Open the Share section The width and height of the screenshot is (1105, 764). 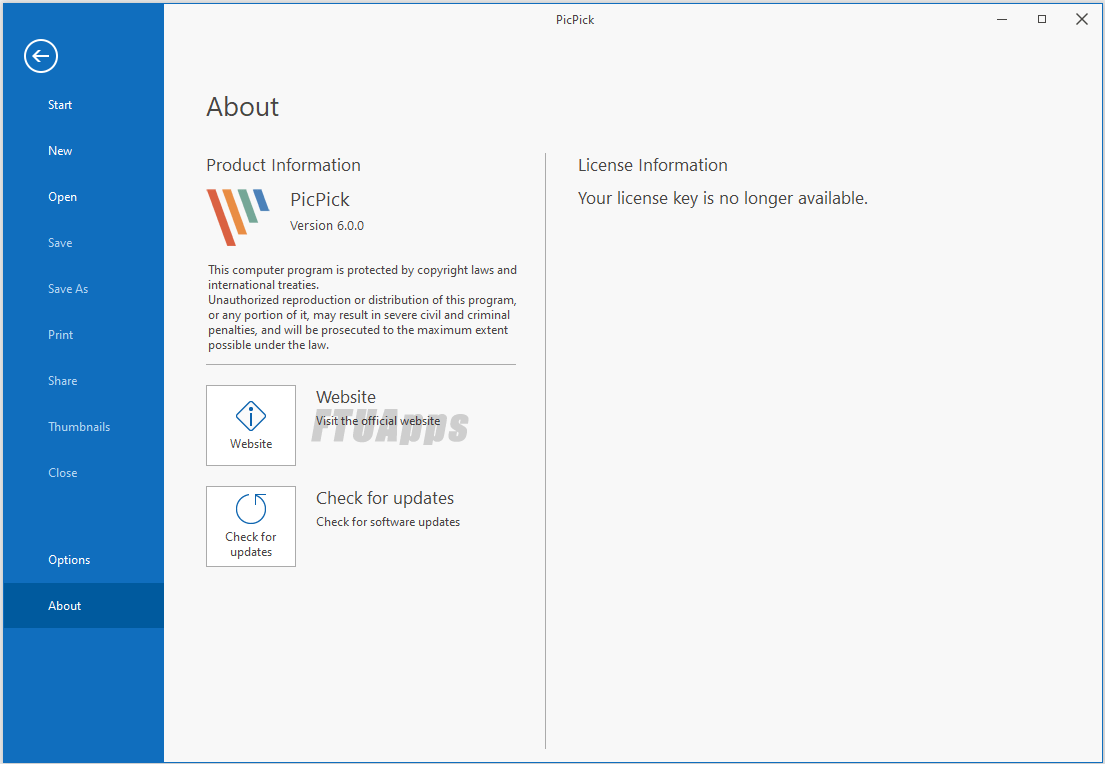[x=83, y=381]
